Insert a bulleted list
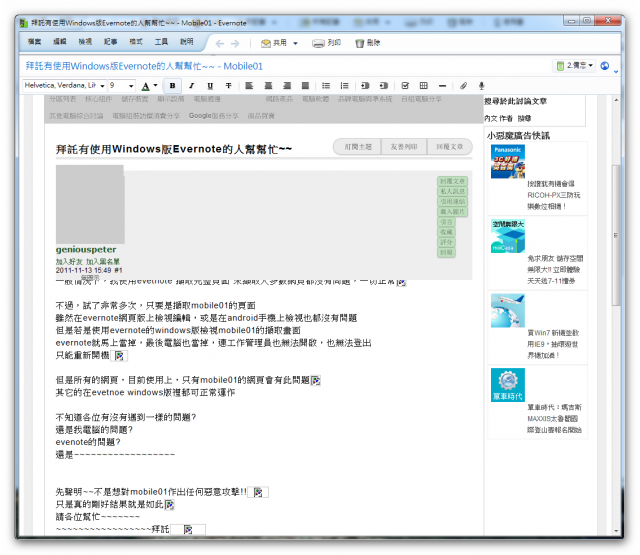Image resolution: width=640 pixels, height=555 pixels. [x=326, y=86]
